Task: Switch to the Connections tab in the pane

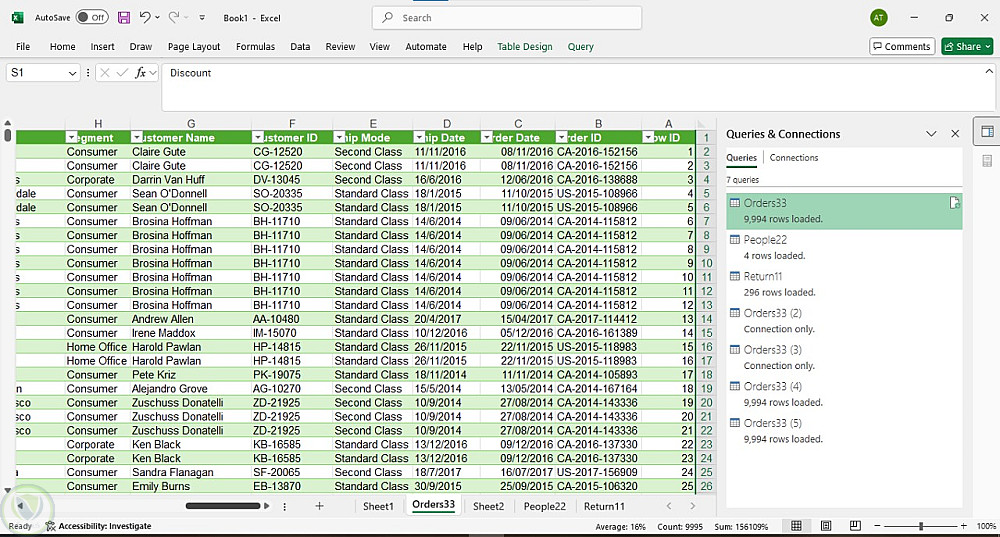Action: [793, 158]
